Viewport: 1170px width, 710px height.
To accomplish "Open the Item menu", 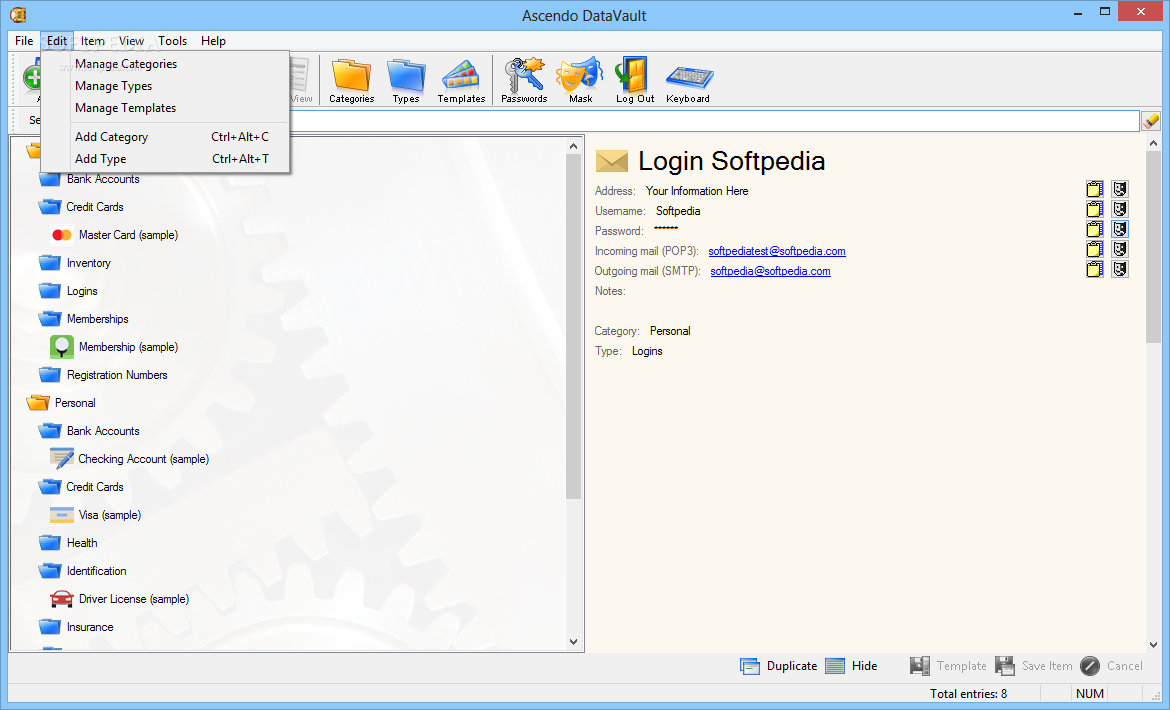I will [93, 41].
